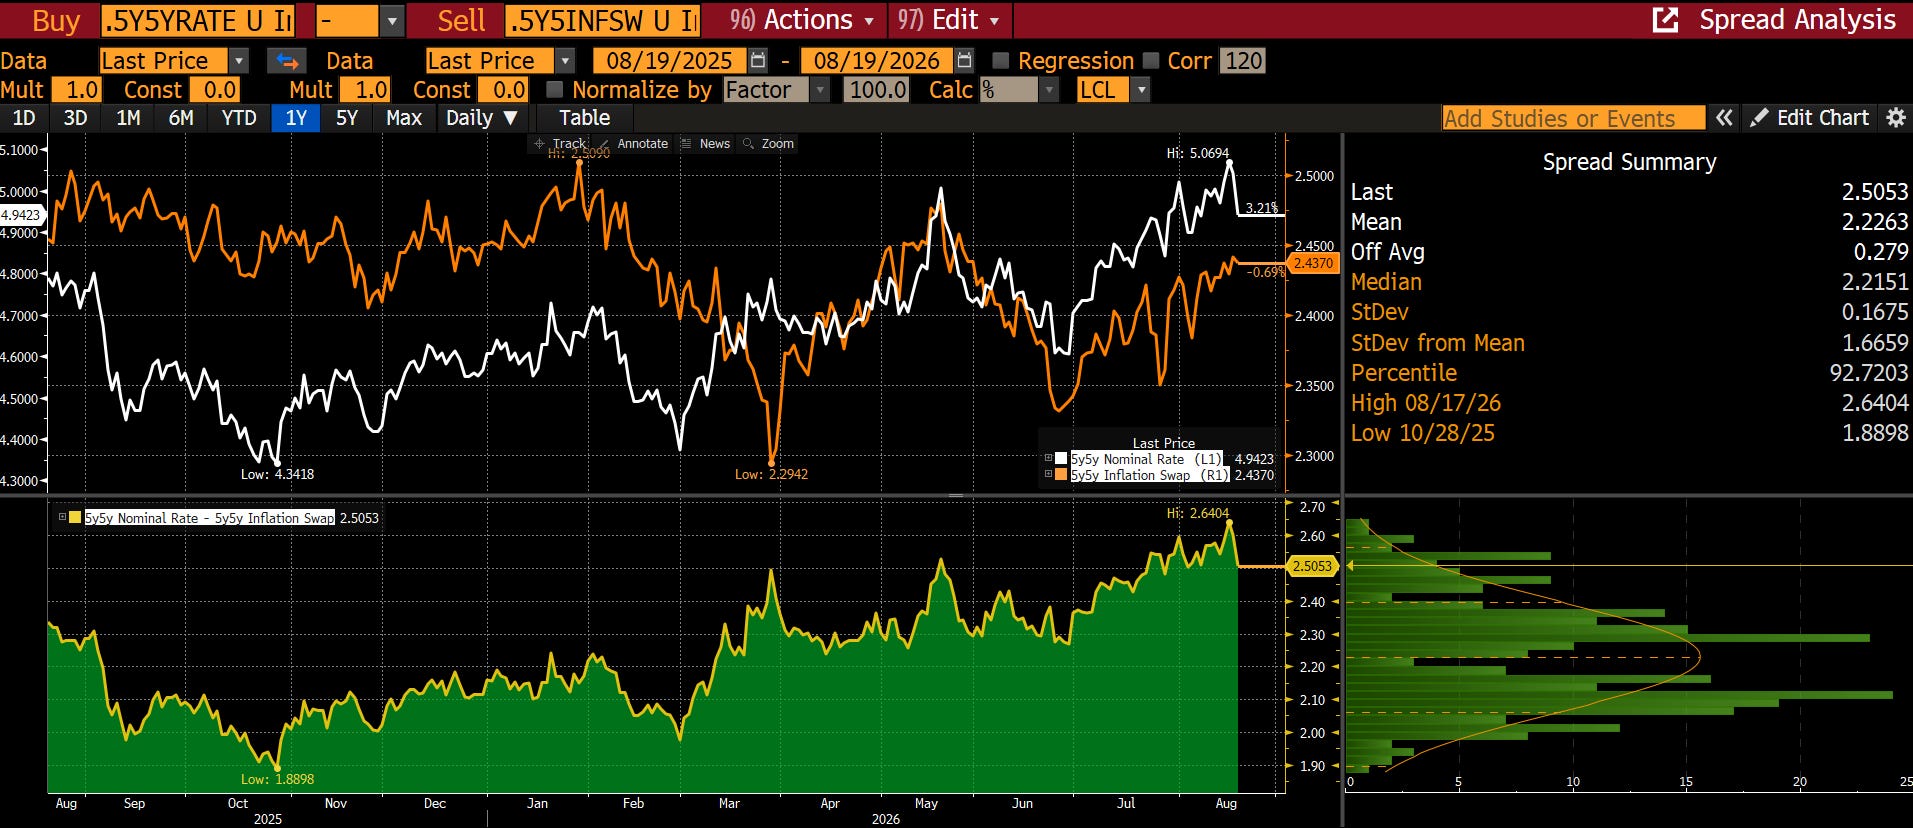Image resolution: width=1913 pixels, height=828 pixels.
Task: Focus the Sell ticker field .5Y5INFSW
Action: pos(603,20)
